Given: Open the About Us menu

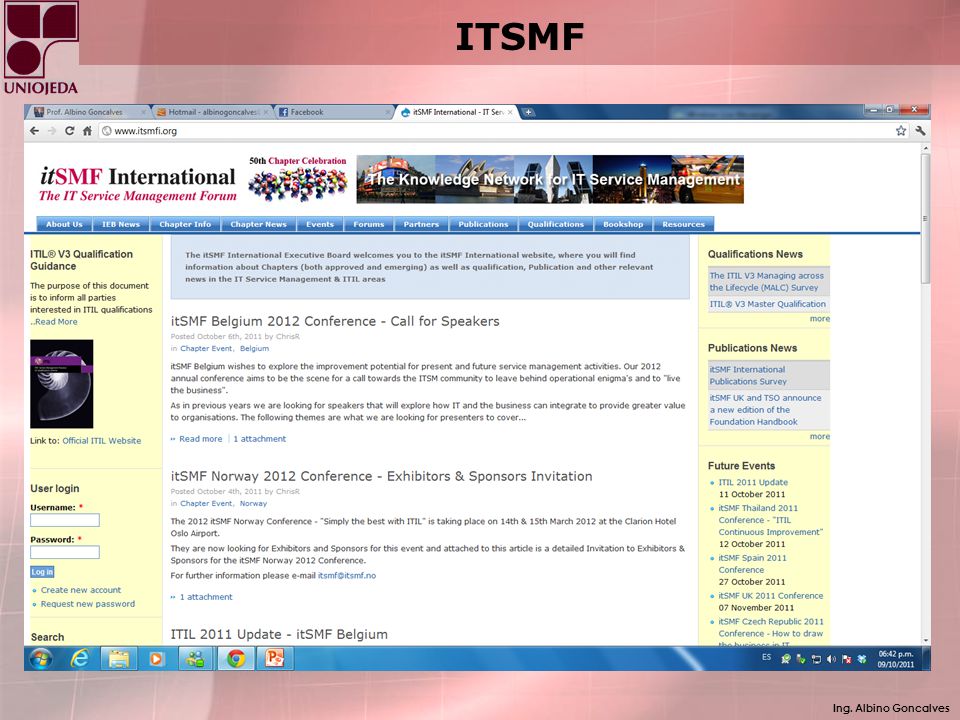Looking at the screenshot, I should pyautogui.click(x=64, y=224).
